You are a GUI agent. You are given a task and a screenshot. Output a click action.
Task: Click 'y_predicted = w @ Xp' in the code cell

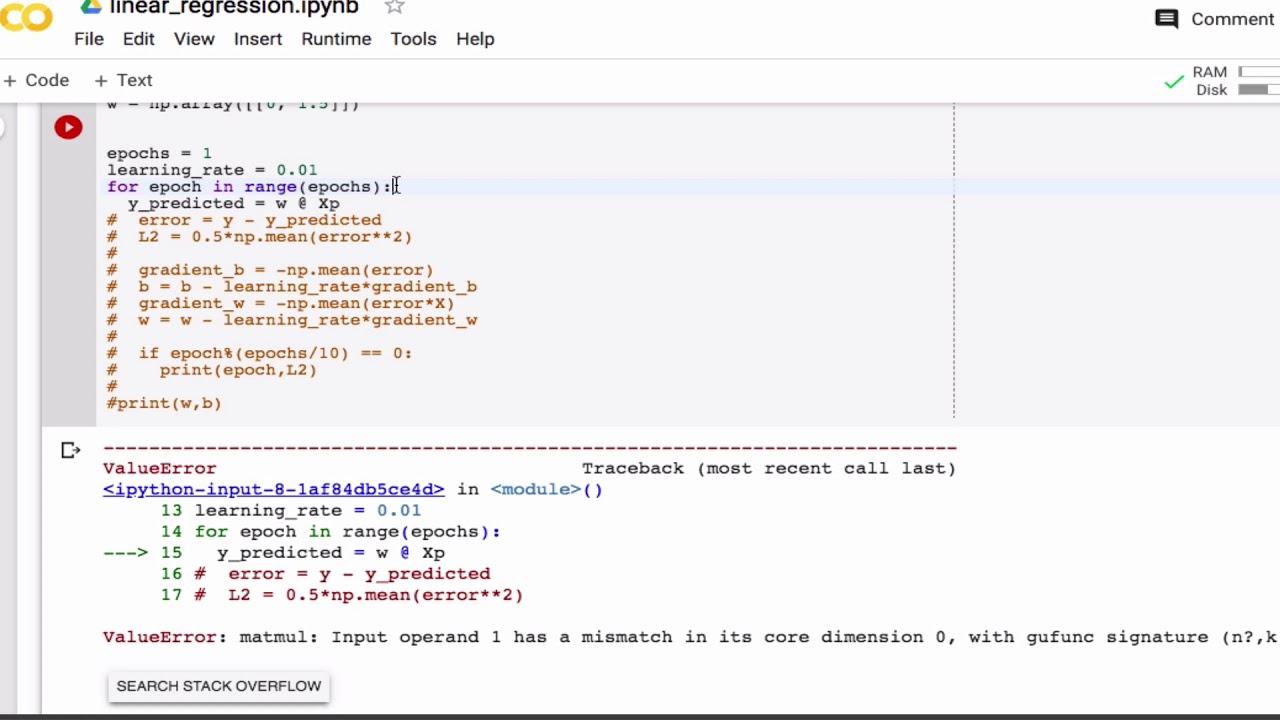click(x=233, y=203)
